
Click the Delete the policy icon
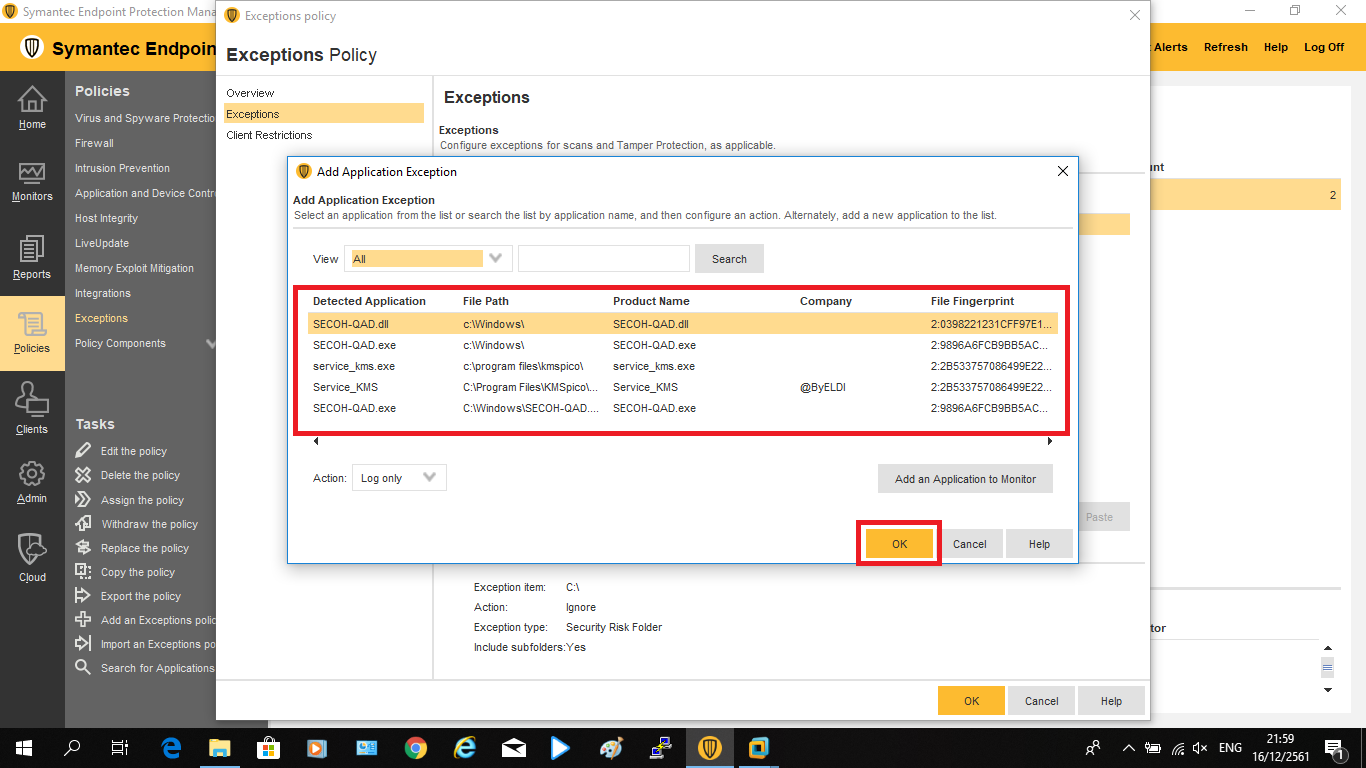click(83, 475)
